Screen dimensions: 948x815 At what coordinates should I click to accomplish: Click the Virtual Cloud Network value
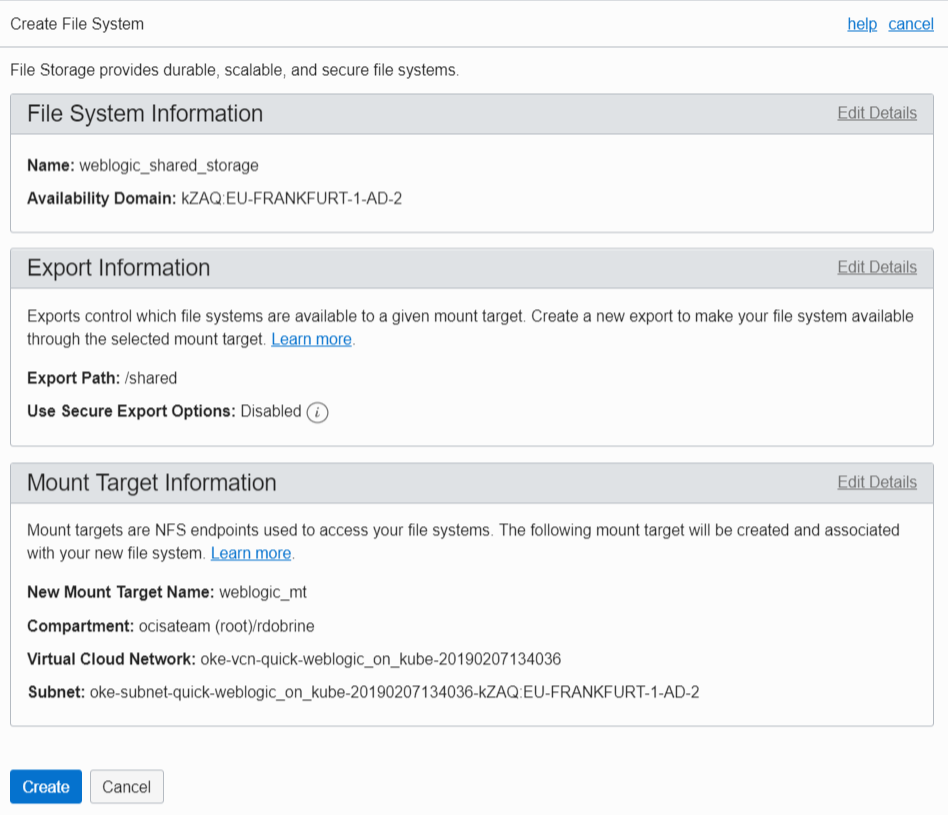381,659
